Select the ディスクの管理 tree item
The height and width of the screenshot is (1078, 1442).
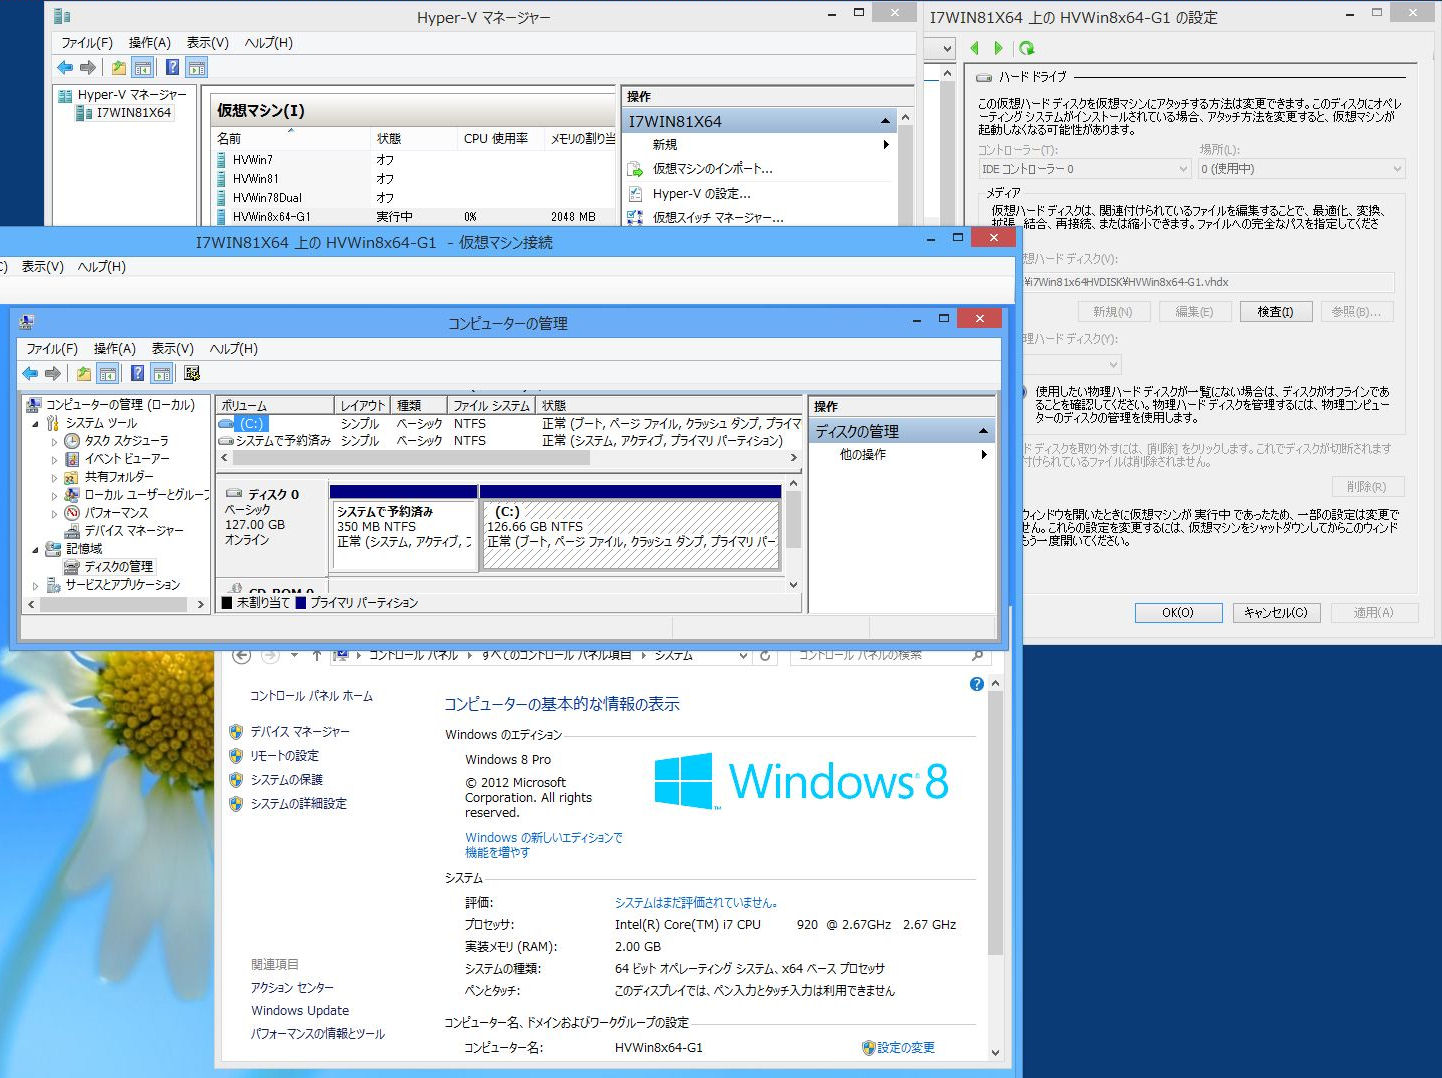point(119,566)
